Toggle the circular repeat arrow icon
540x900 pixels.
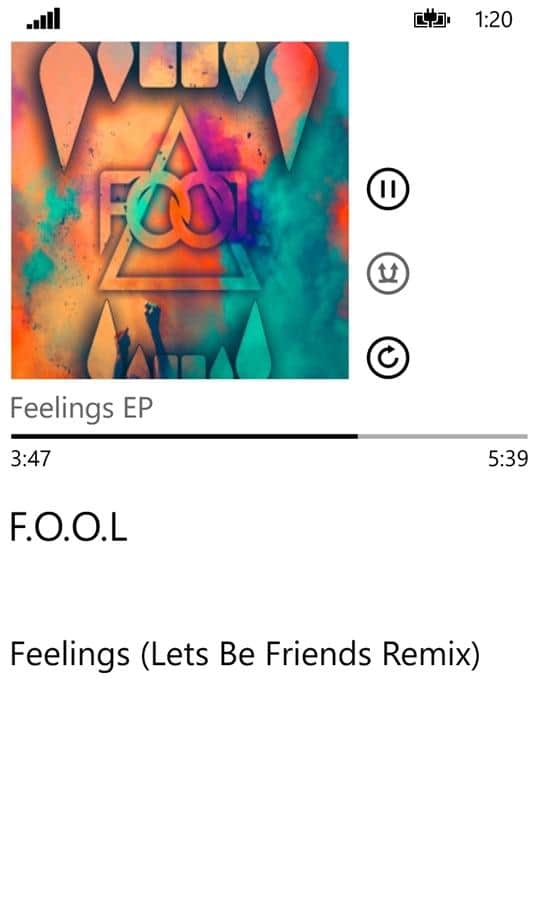(388, 358)
